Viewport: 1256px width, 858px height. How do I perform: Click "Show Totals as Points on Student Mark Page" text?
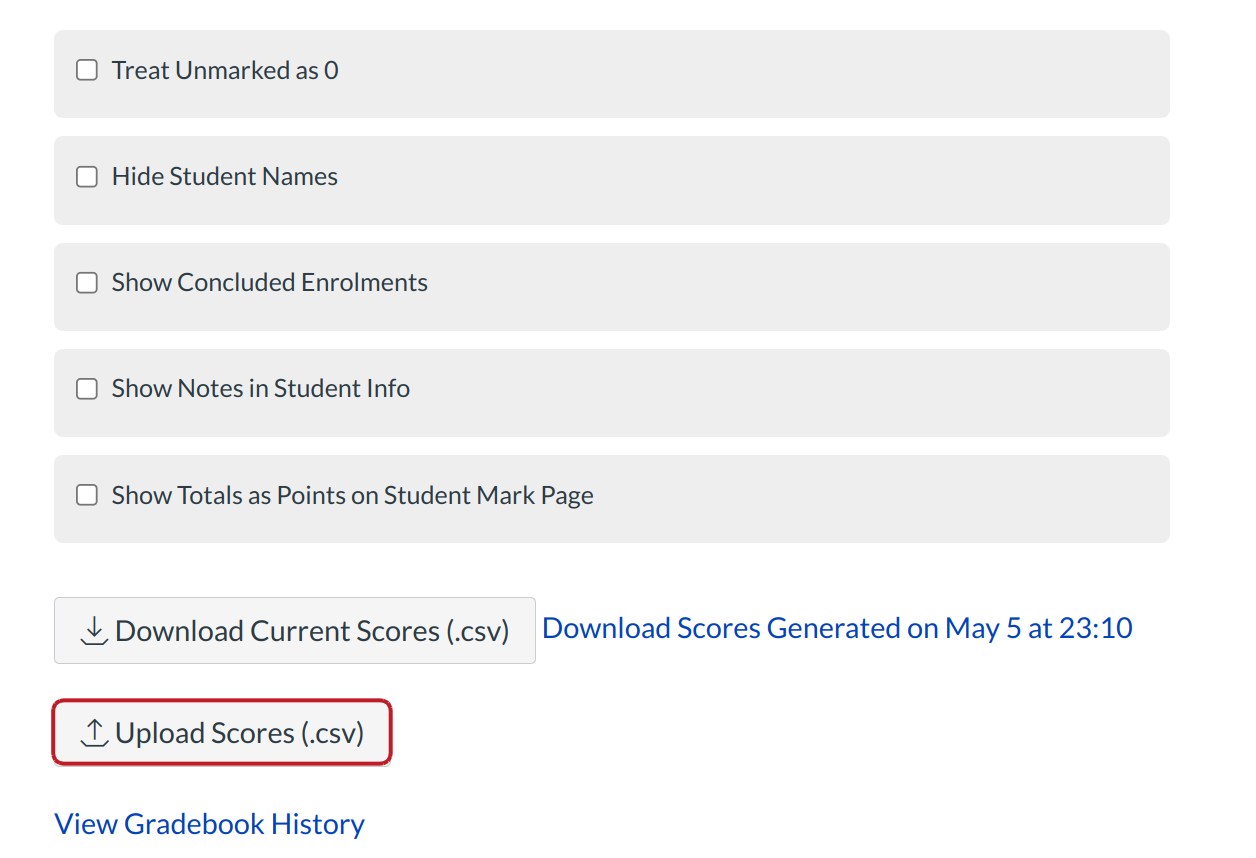[x=353, y=496]
